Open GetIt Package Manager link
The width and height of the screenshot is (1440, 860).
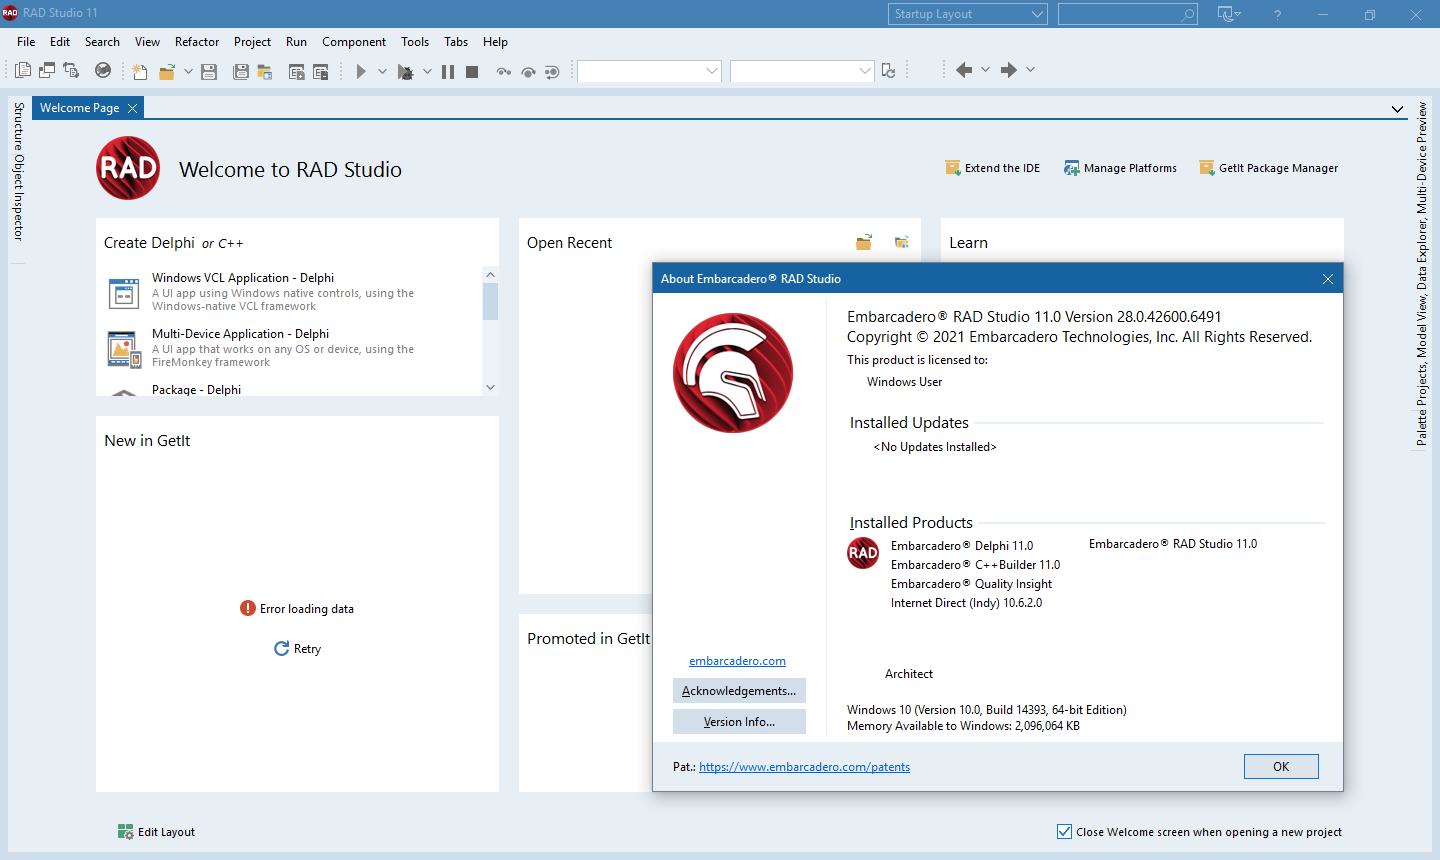point(1268,168)
